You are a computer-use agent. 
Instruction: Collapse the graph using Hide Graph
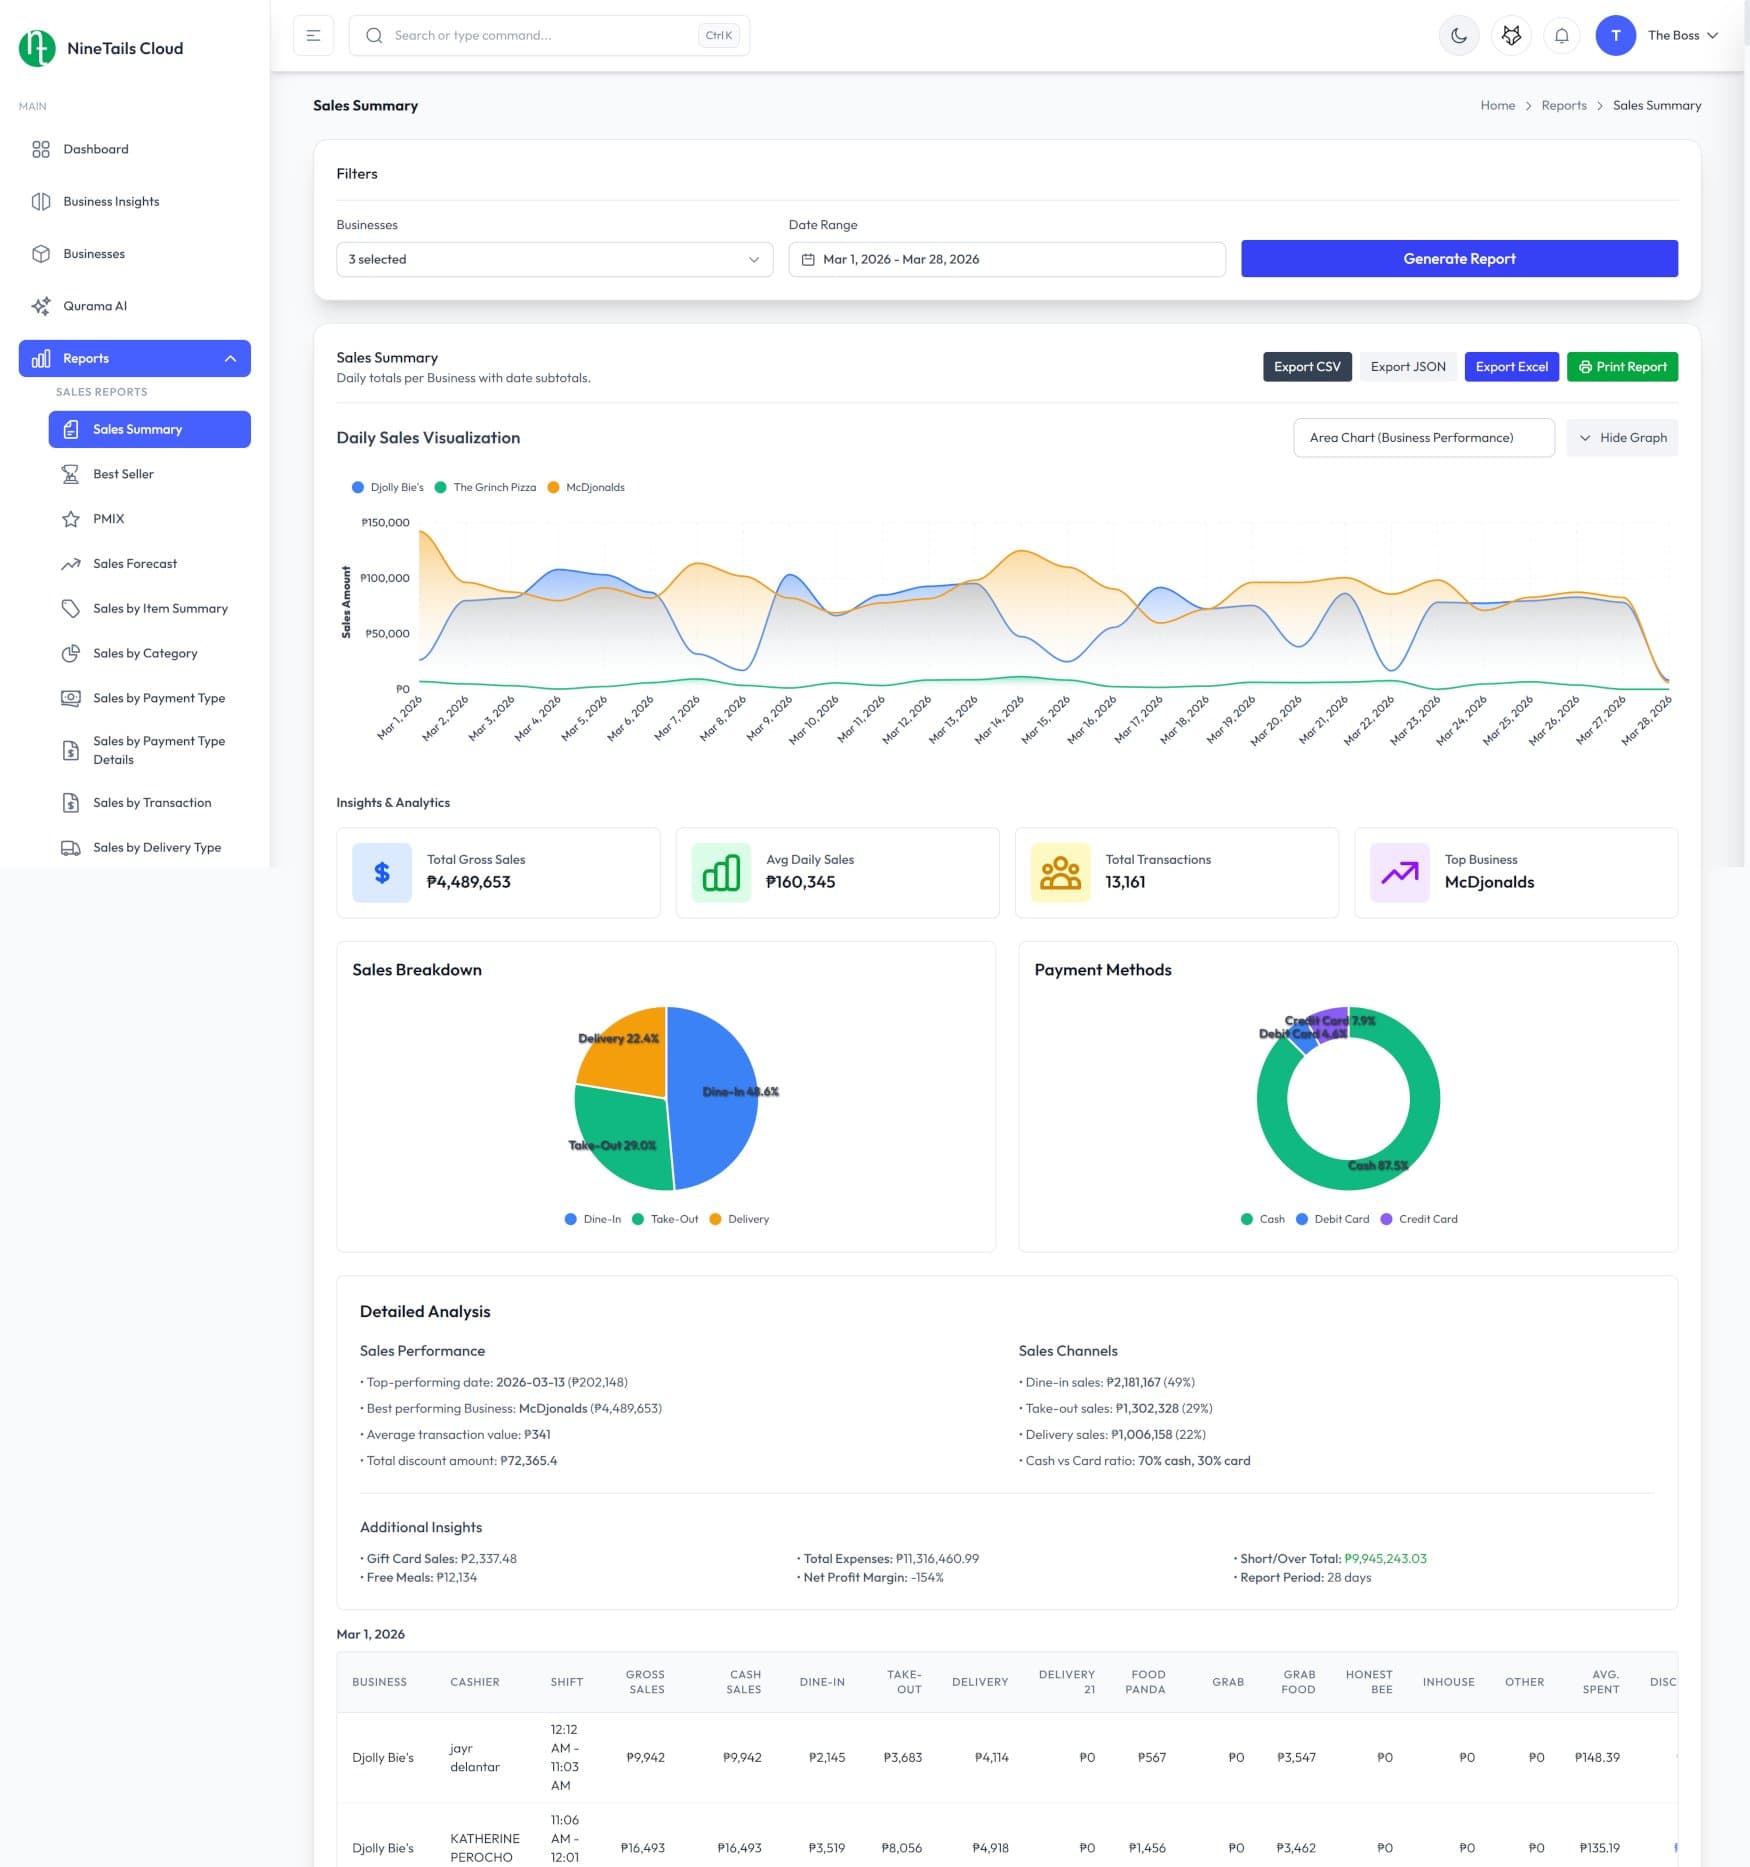pos(1622,437)
